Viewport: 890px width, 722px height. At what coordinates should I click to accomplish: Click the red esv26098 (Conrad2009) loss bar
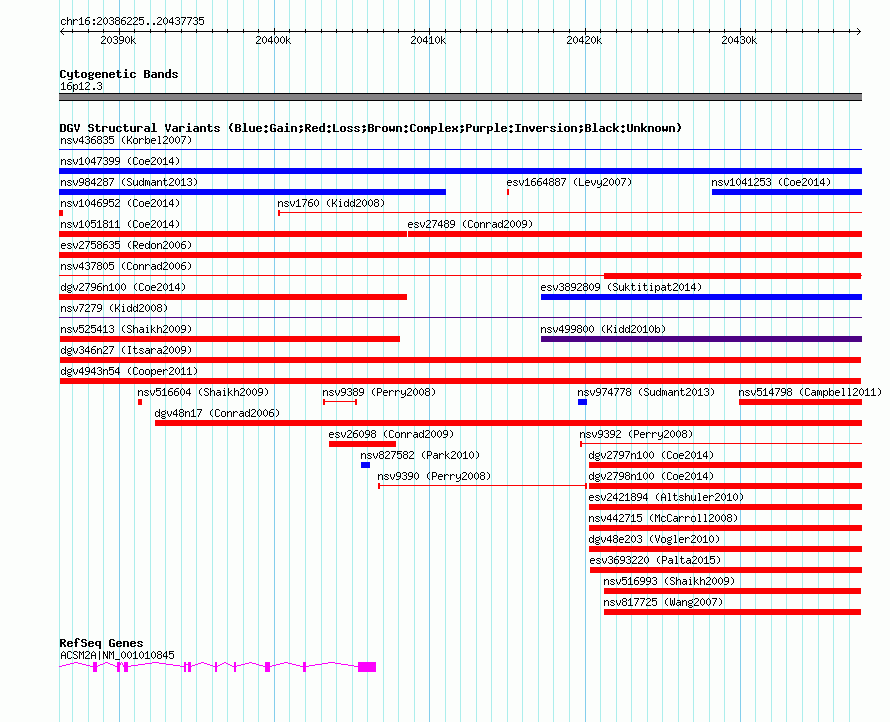pos(362,444)
